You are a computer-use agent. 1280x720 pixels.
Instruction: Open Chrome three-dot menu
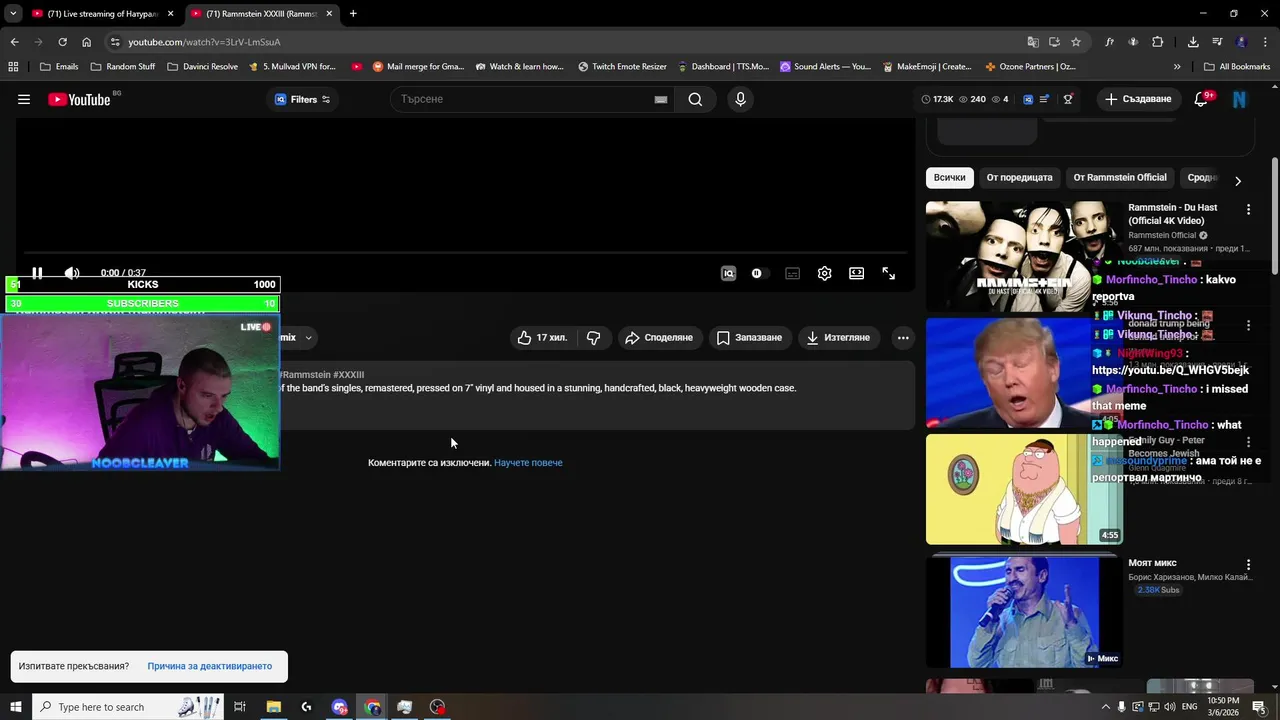[x=1265, y=42]
